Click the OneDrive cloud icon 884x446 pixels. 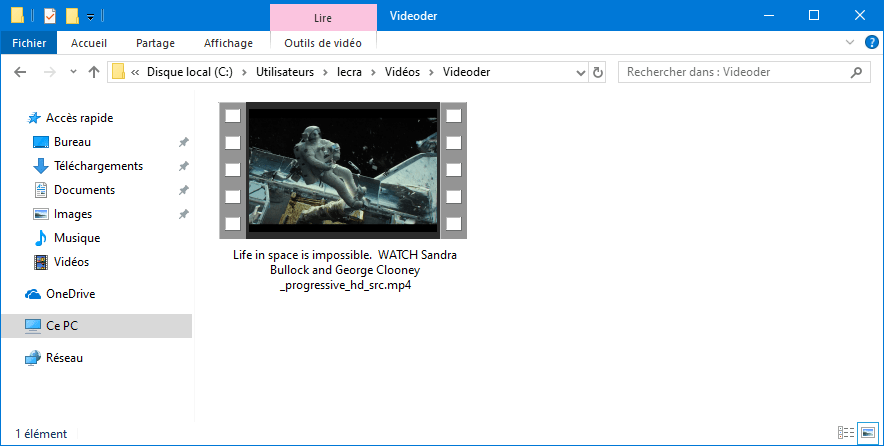point(33,294)
